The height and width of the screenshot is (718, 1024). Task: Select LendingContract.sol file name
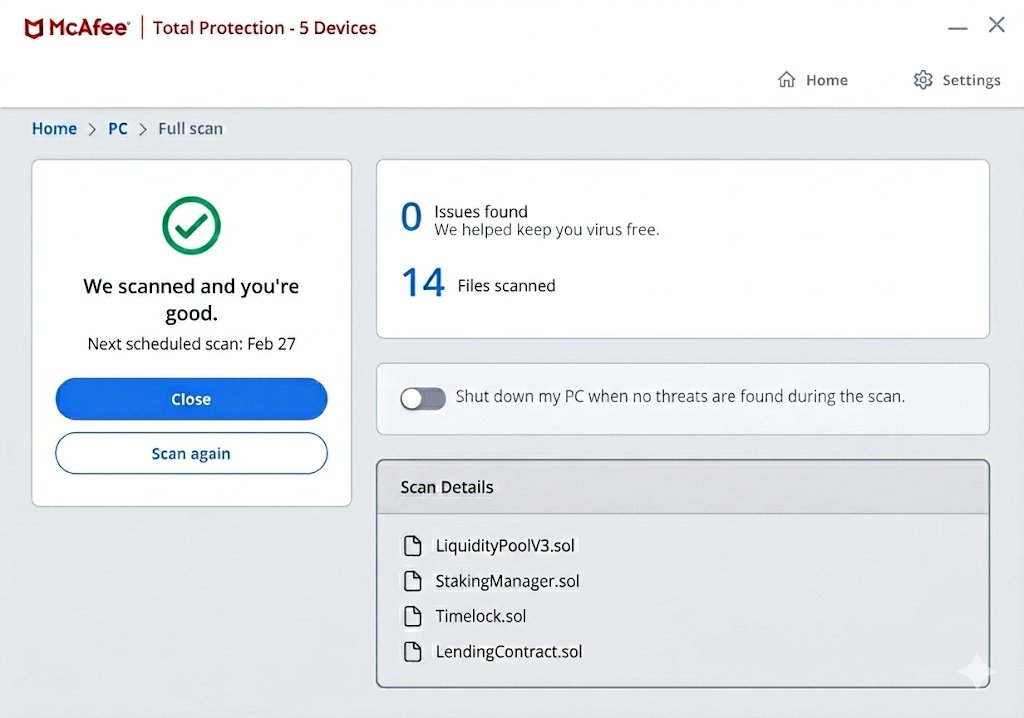point(509,651)
